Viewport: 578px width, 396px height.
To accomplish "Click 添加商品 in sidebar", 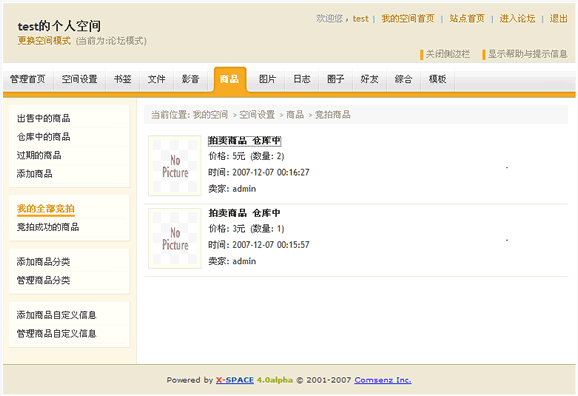I will click(x=35, y=174).
